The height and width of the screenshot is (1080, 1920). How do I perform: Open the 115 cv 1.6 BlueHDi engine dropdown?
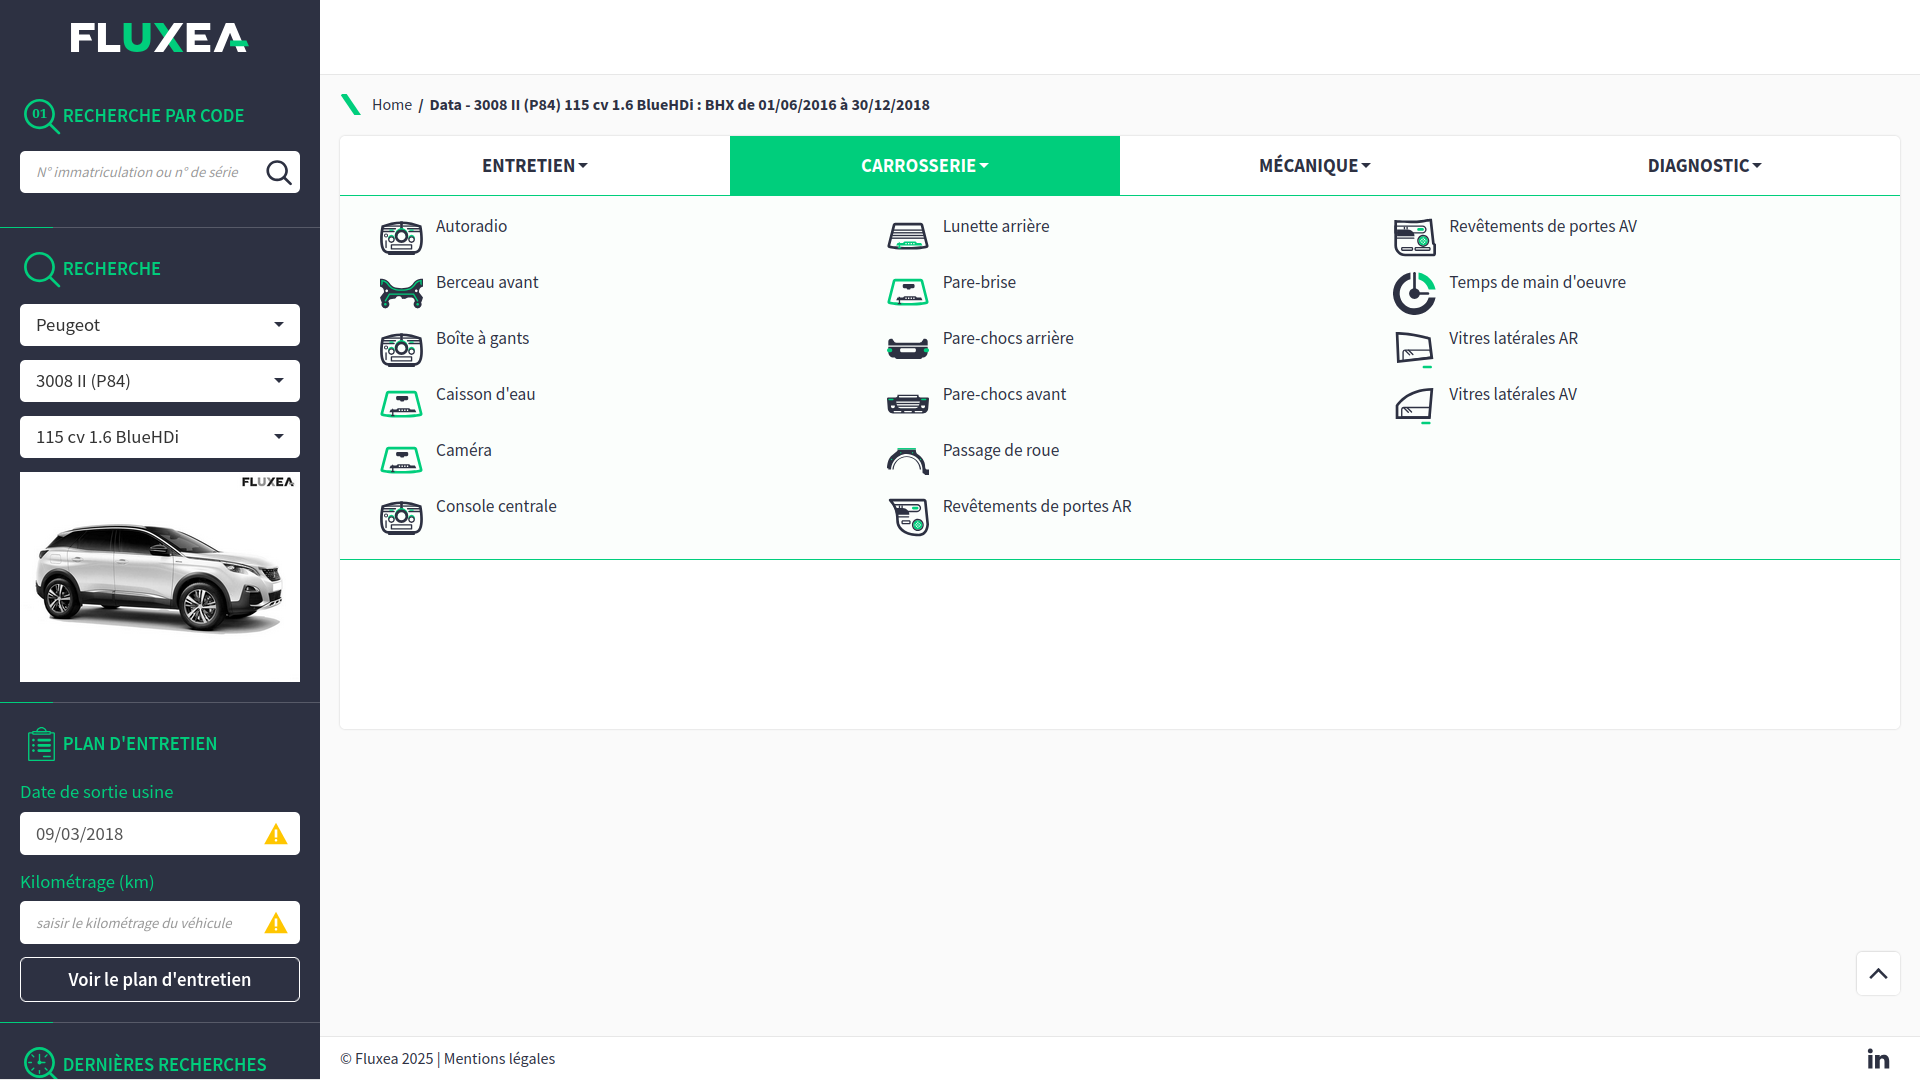160,437
